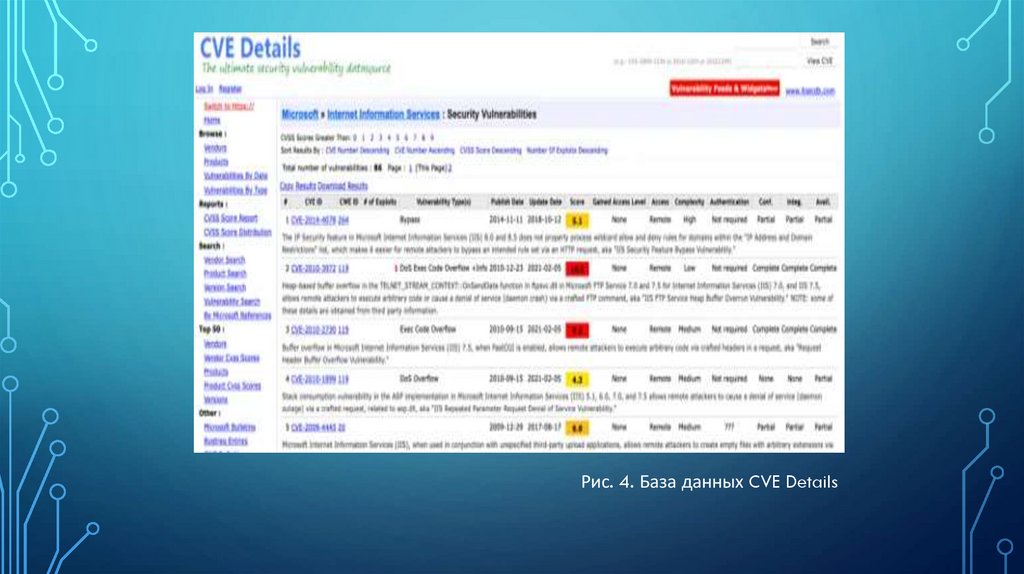Click 'DoS Overflow' type in row 4
This screenshot has height=574, width=1024.
[x=418, y=379]
